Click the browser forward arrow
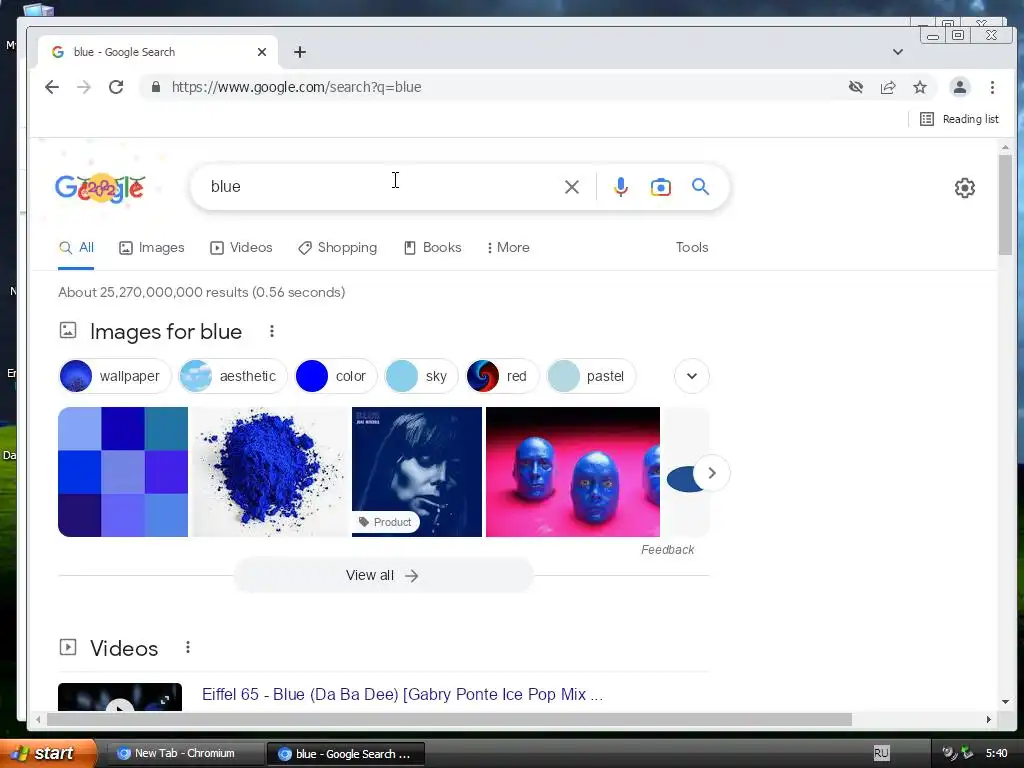Viewport: 1024px width, 768px height. point(84,87)
